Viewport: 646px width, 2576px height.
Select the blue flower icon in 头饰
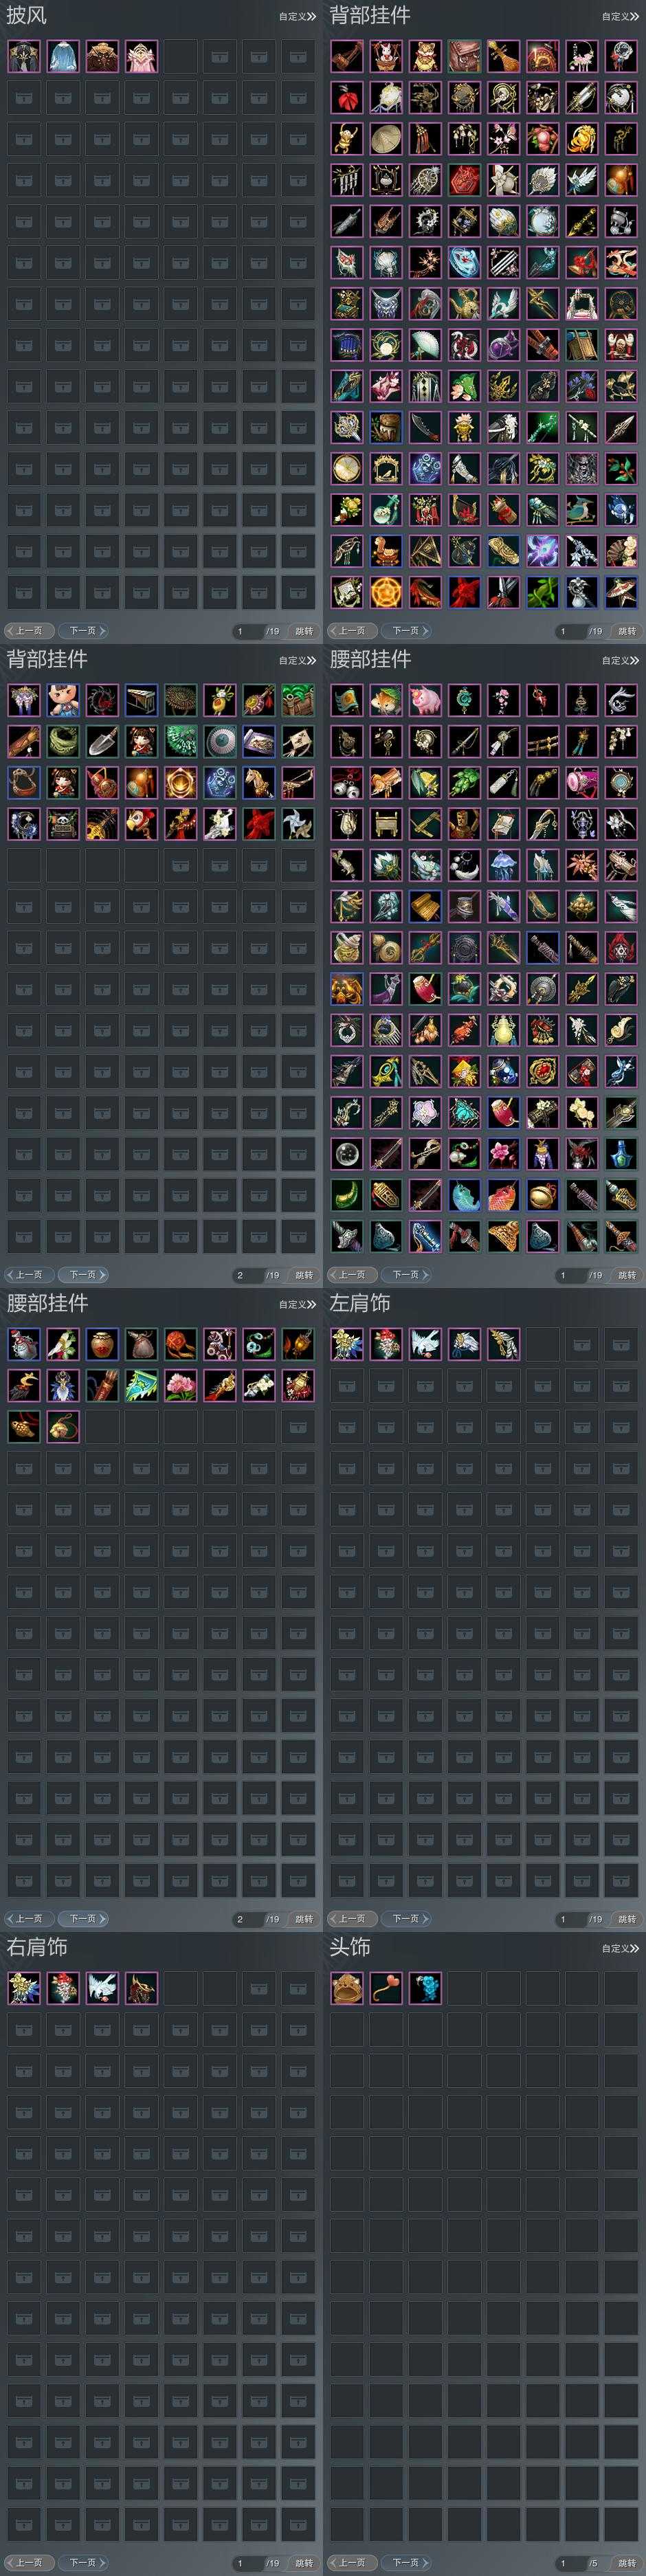pyautogui.click(x=425, y=1988)
